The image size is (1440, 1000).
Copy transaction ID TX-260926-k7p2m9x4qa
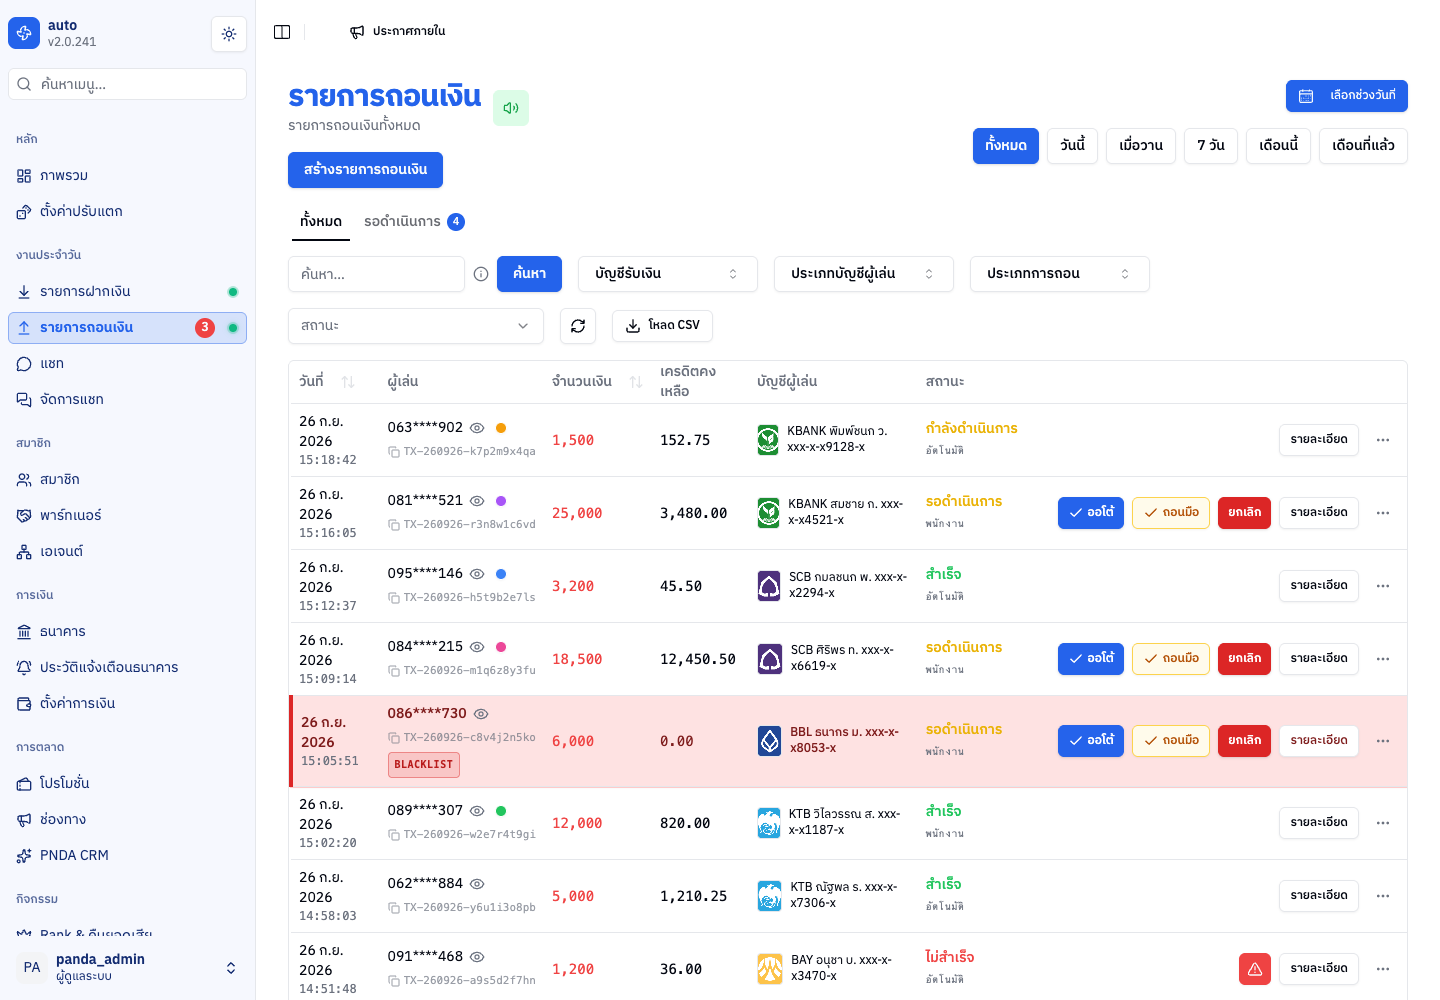pyautogui.click(x=394, y=452)
